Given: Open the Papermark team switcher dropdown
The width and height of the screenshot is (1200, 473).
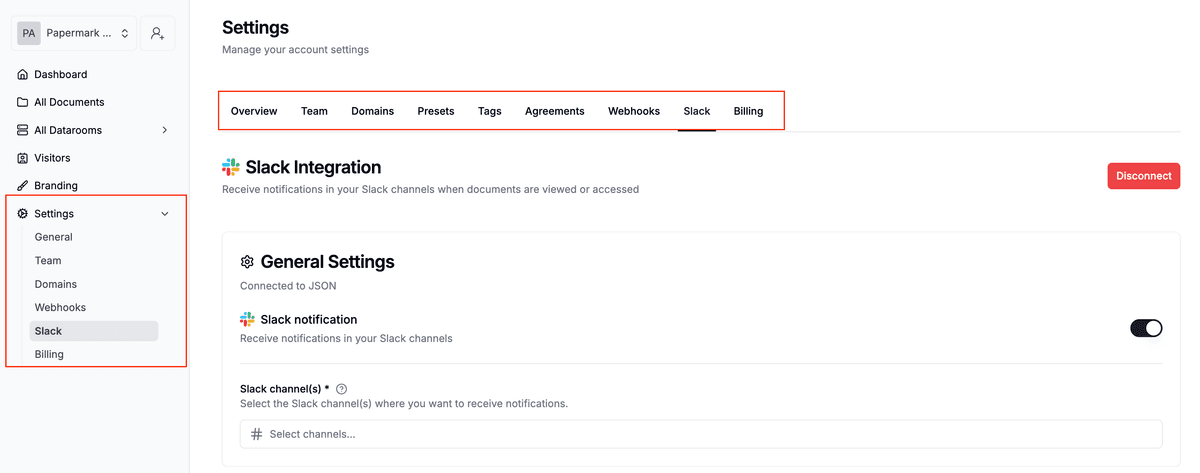Looking at the screenshot, I should 75,33.
